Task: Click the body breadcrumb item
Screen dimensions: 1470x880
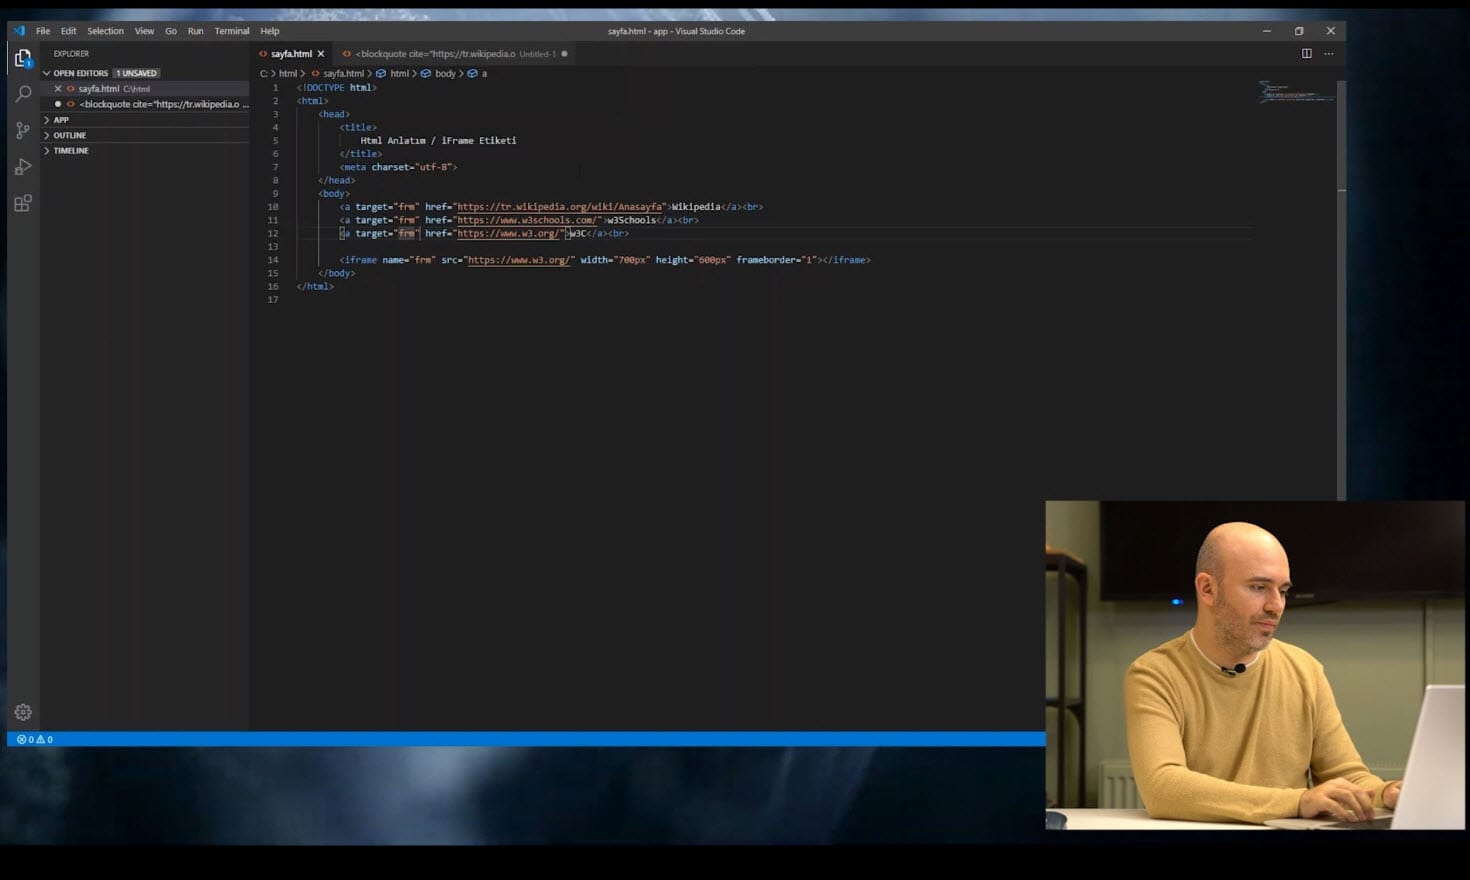Action: click(x=445, y=74)
